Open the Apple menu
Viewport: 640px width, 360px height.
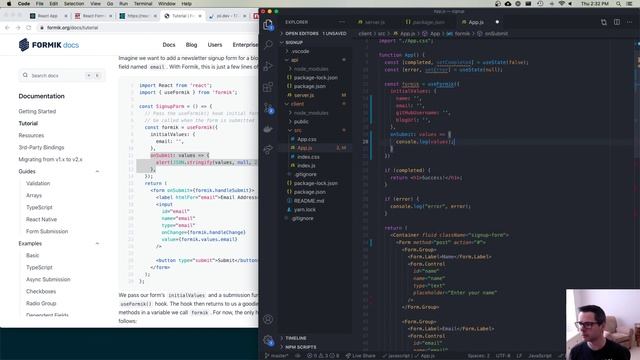9,4
